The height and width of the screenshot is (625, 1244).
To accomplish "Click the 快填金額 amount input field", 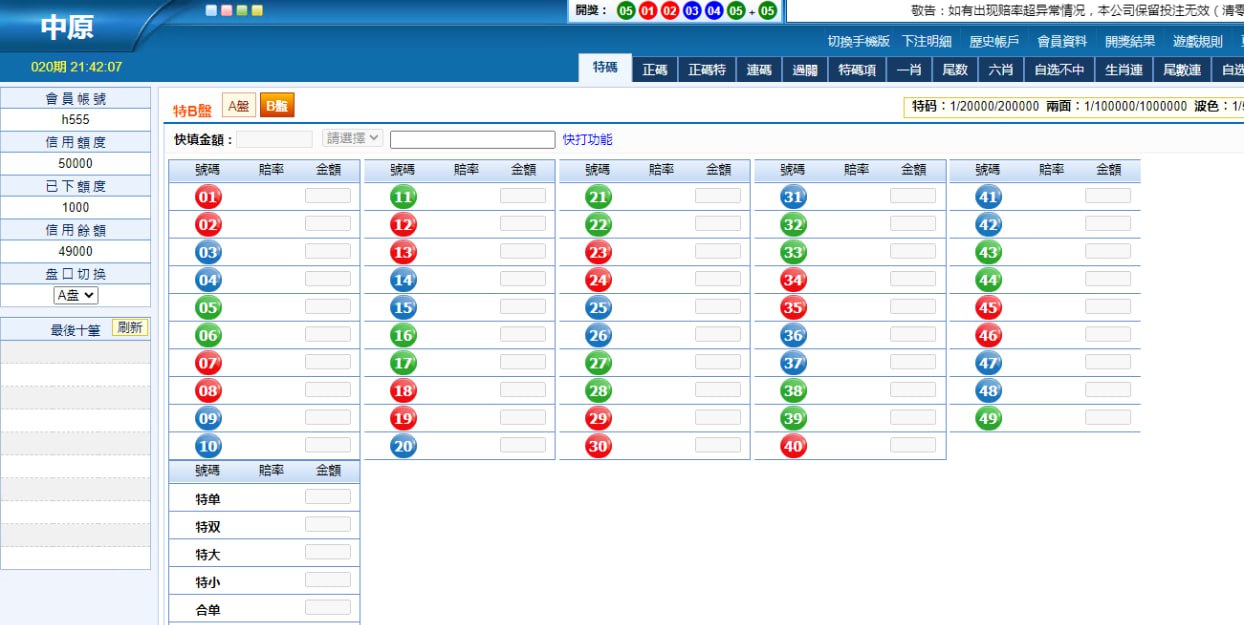I will click(x=274, y=139).
